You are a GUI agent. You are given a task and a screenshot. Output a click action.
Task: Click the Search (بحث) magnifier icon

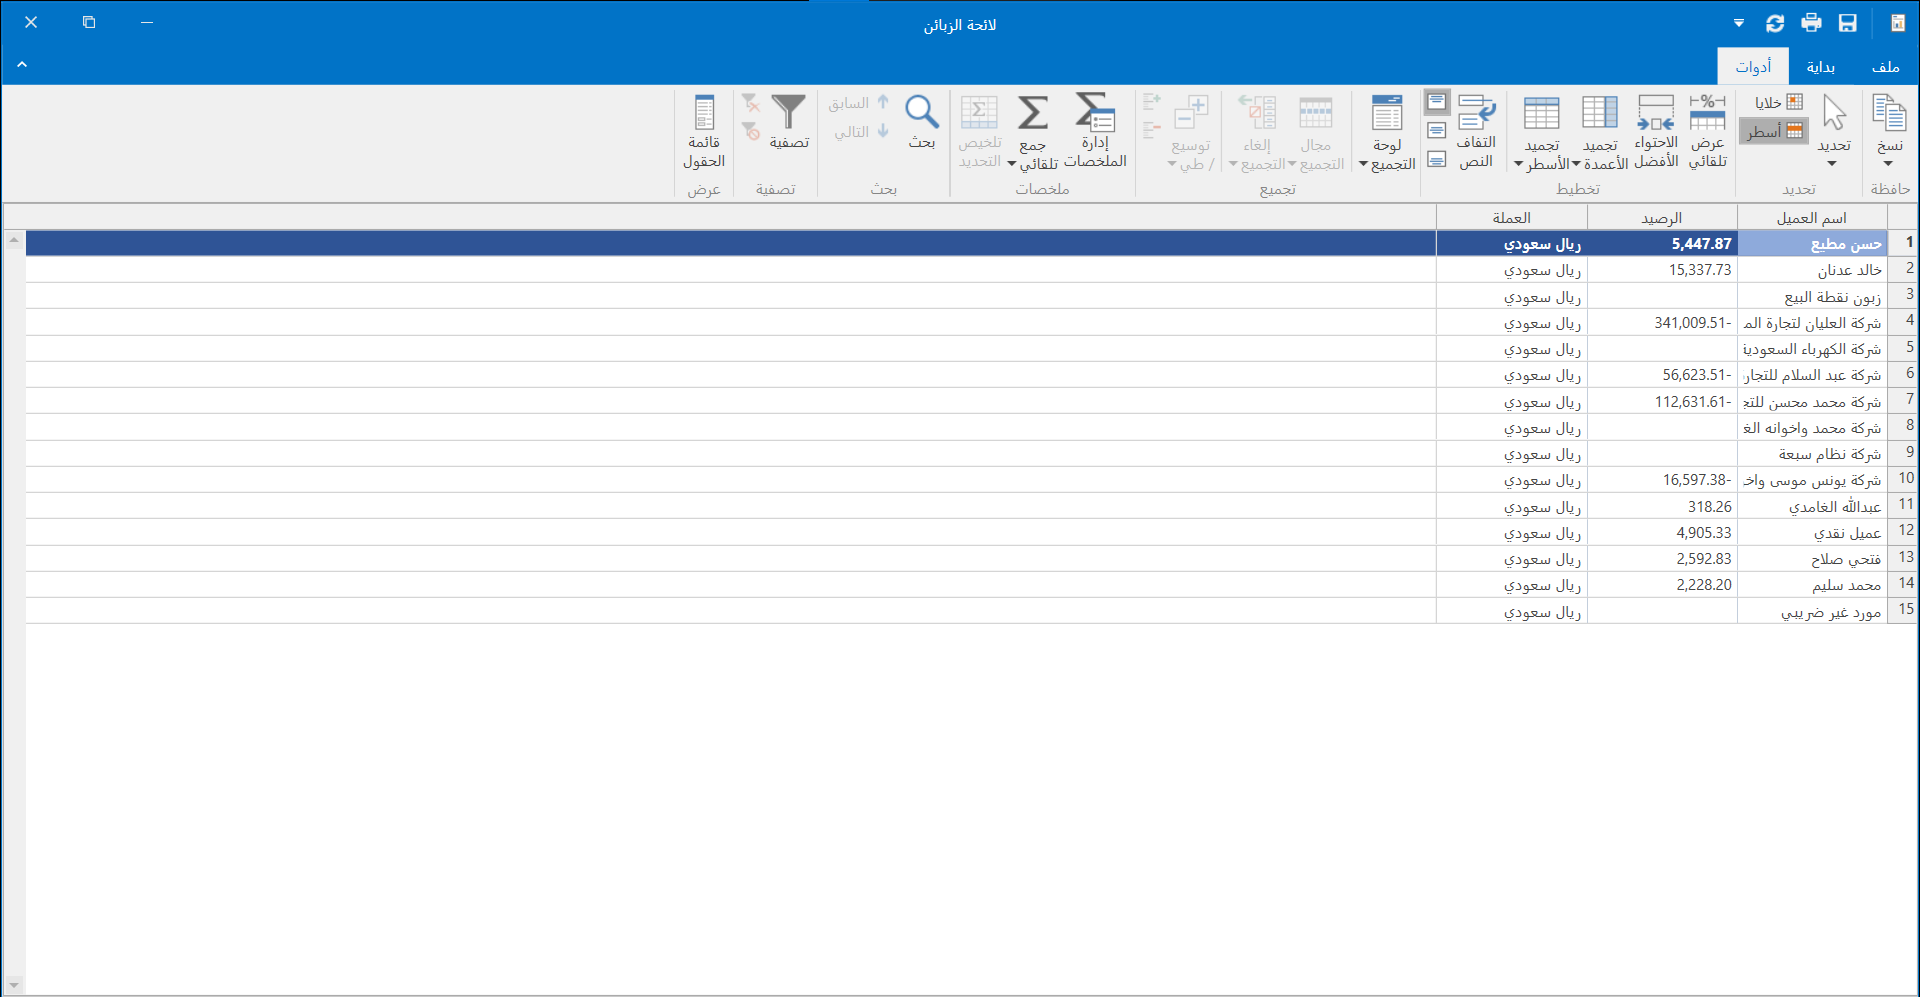(x=921, y=113)
